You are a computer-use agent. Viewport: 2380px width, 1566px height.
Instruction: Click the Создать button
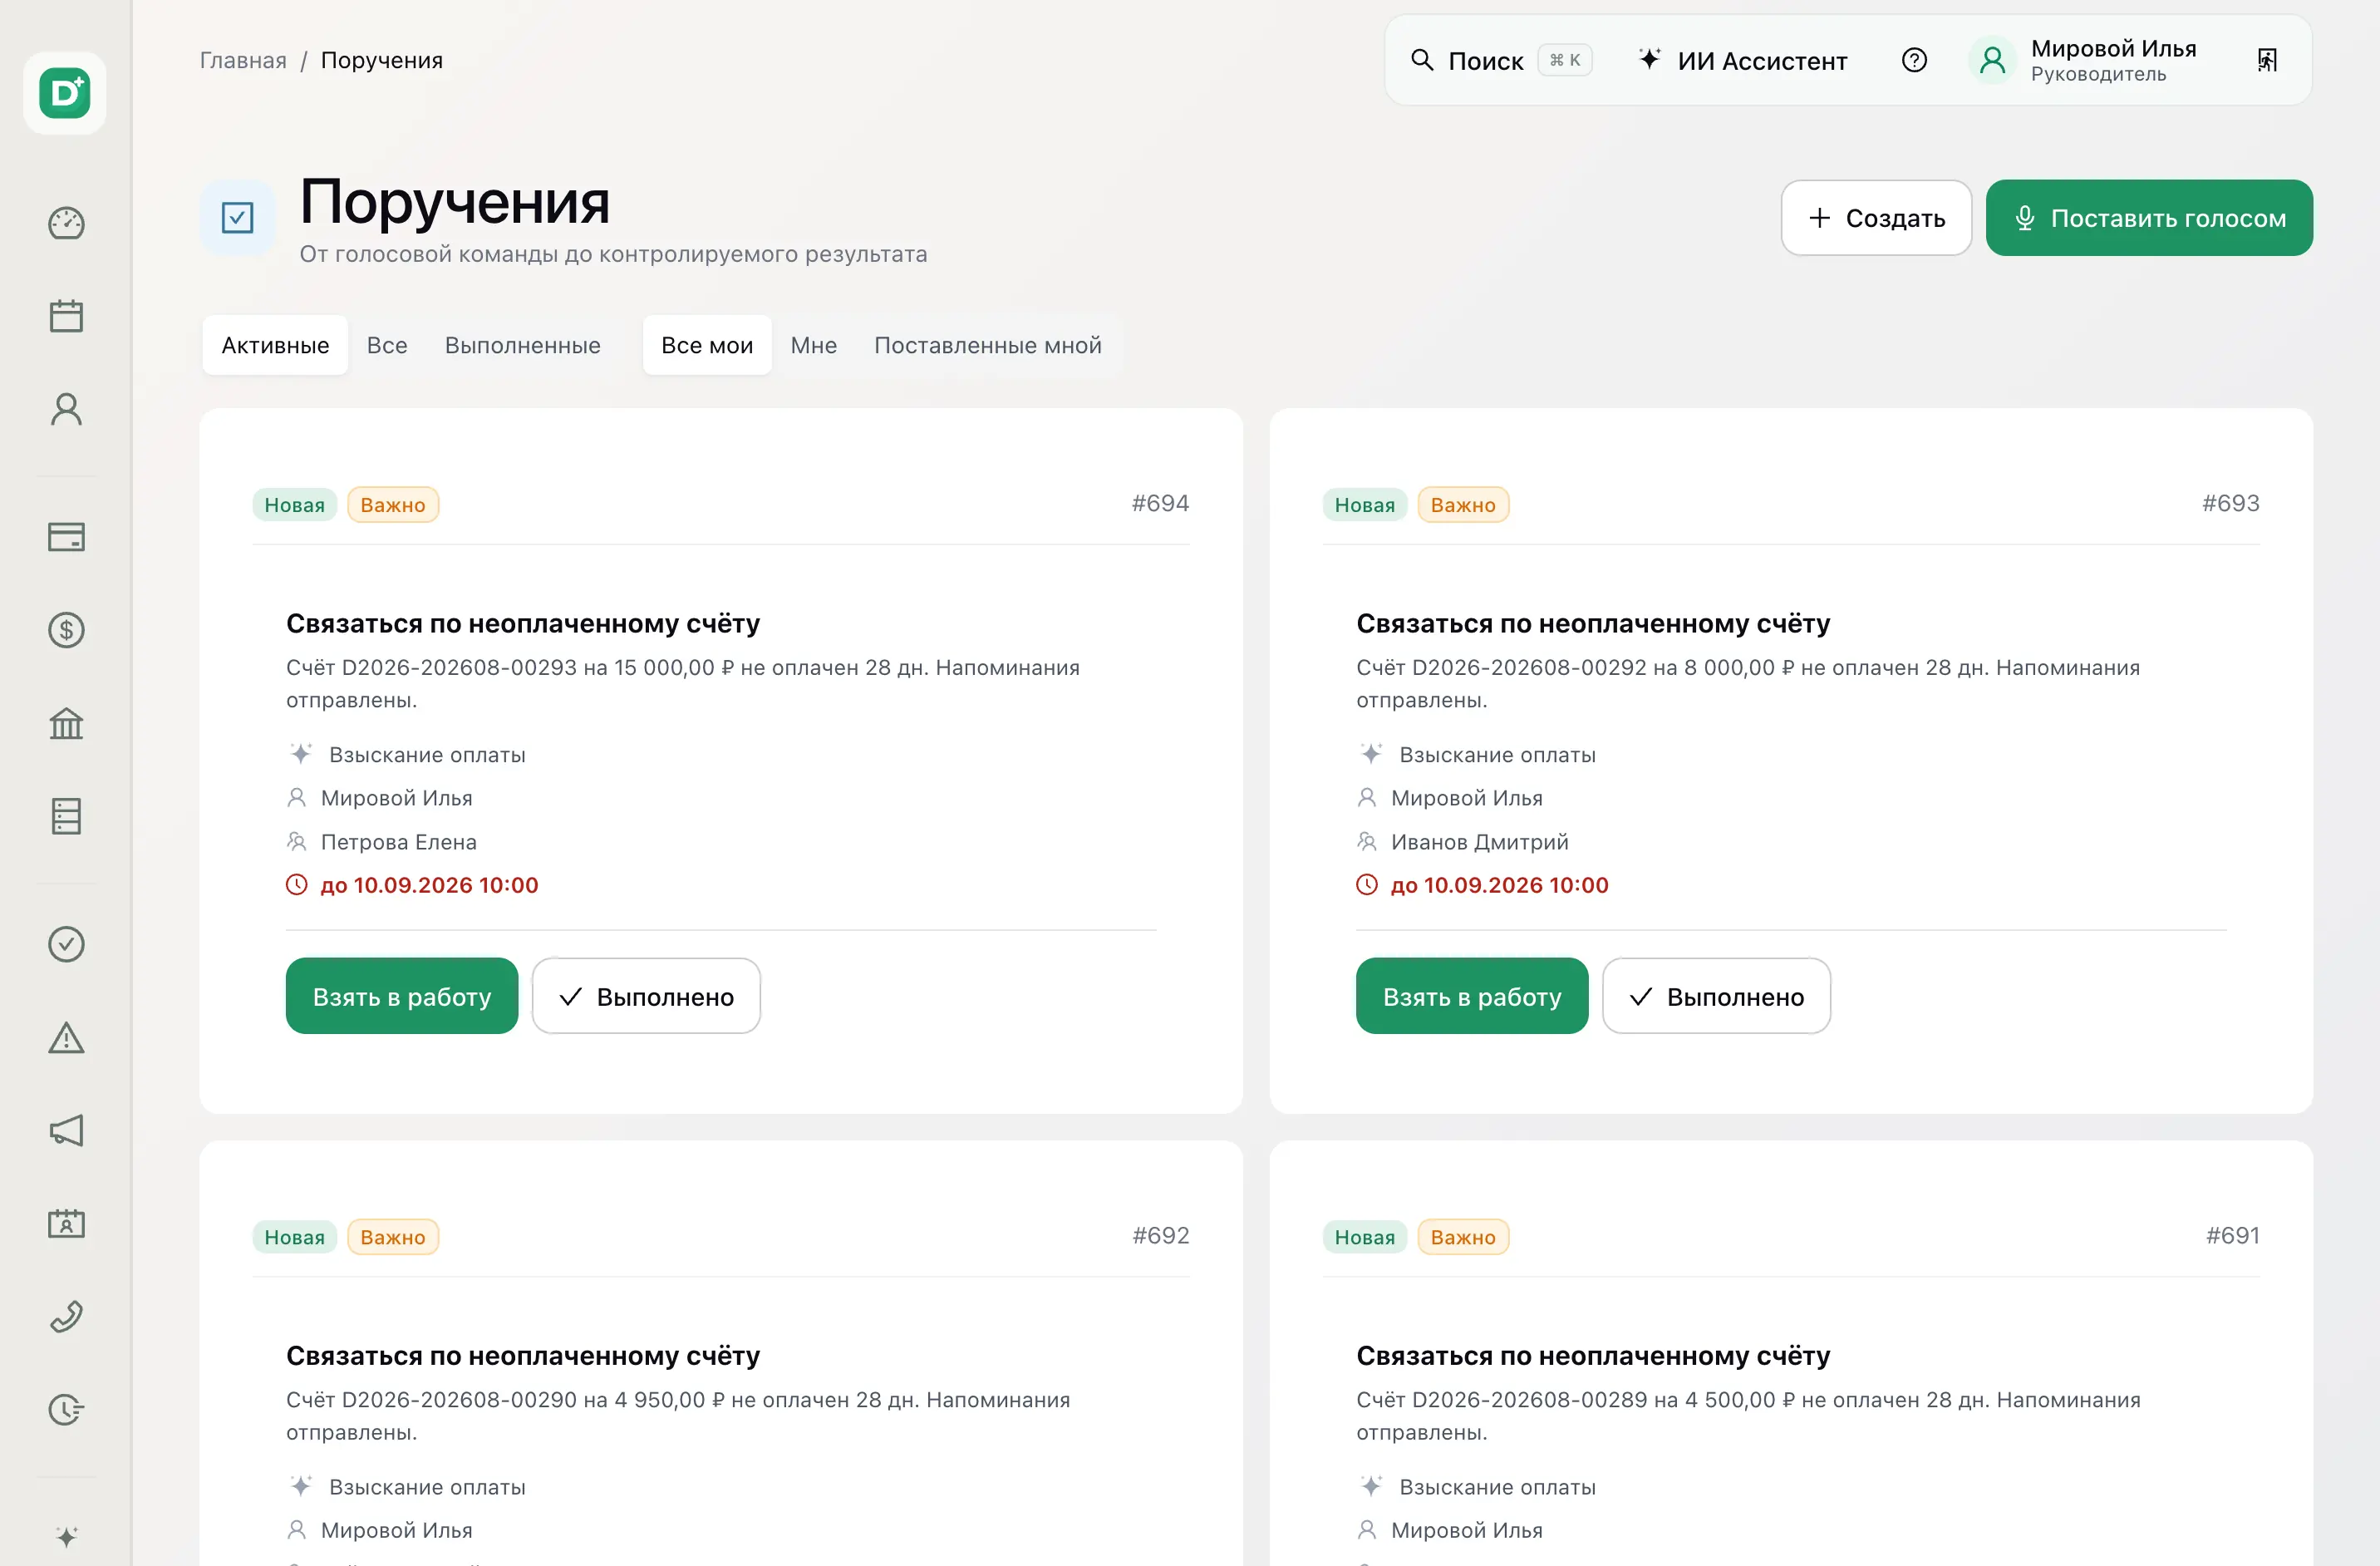[x=1876, y=218]
